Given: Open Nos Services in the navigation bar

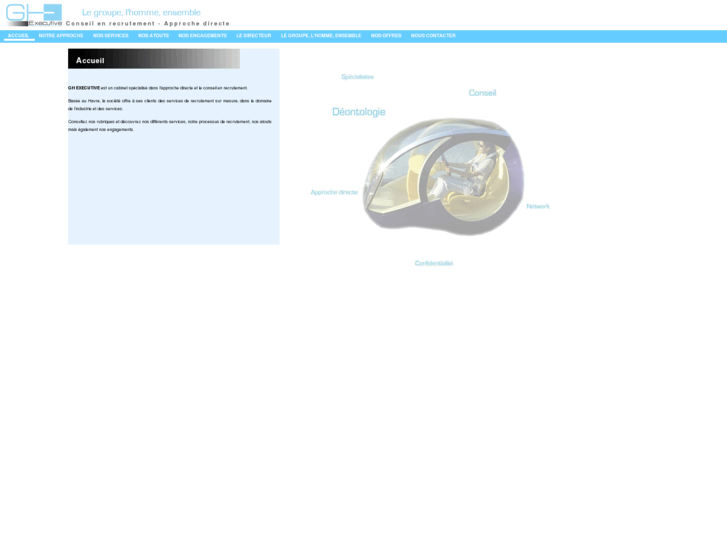Looking at the screenshot, I should 110,36.
